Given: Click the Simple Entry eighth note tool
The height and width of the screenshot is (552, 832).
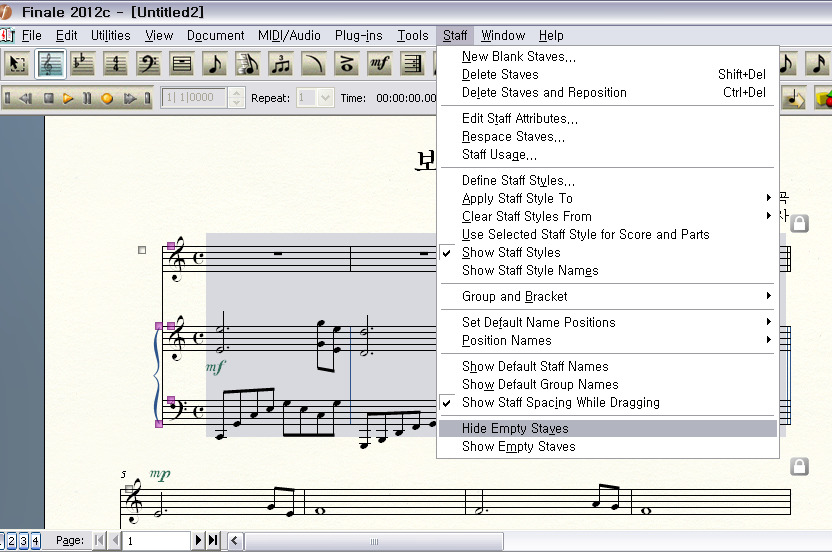Looking at the screenshot, I should [x=214, y=64].
